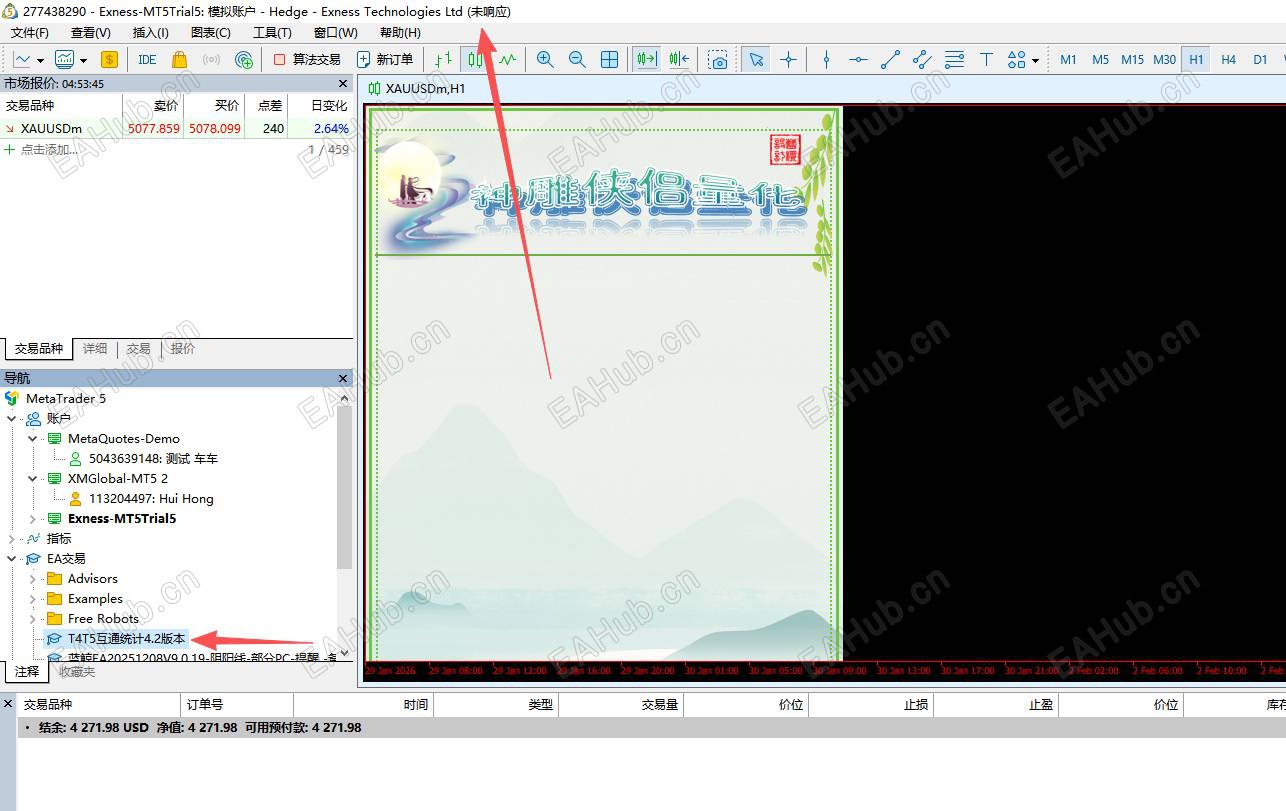The image size is (1286, 811).
Task: Open the IDE MetaEditor
Action: click(147, 59)
